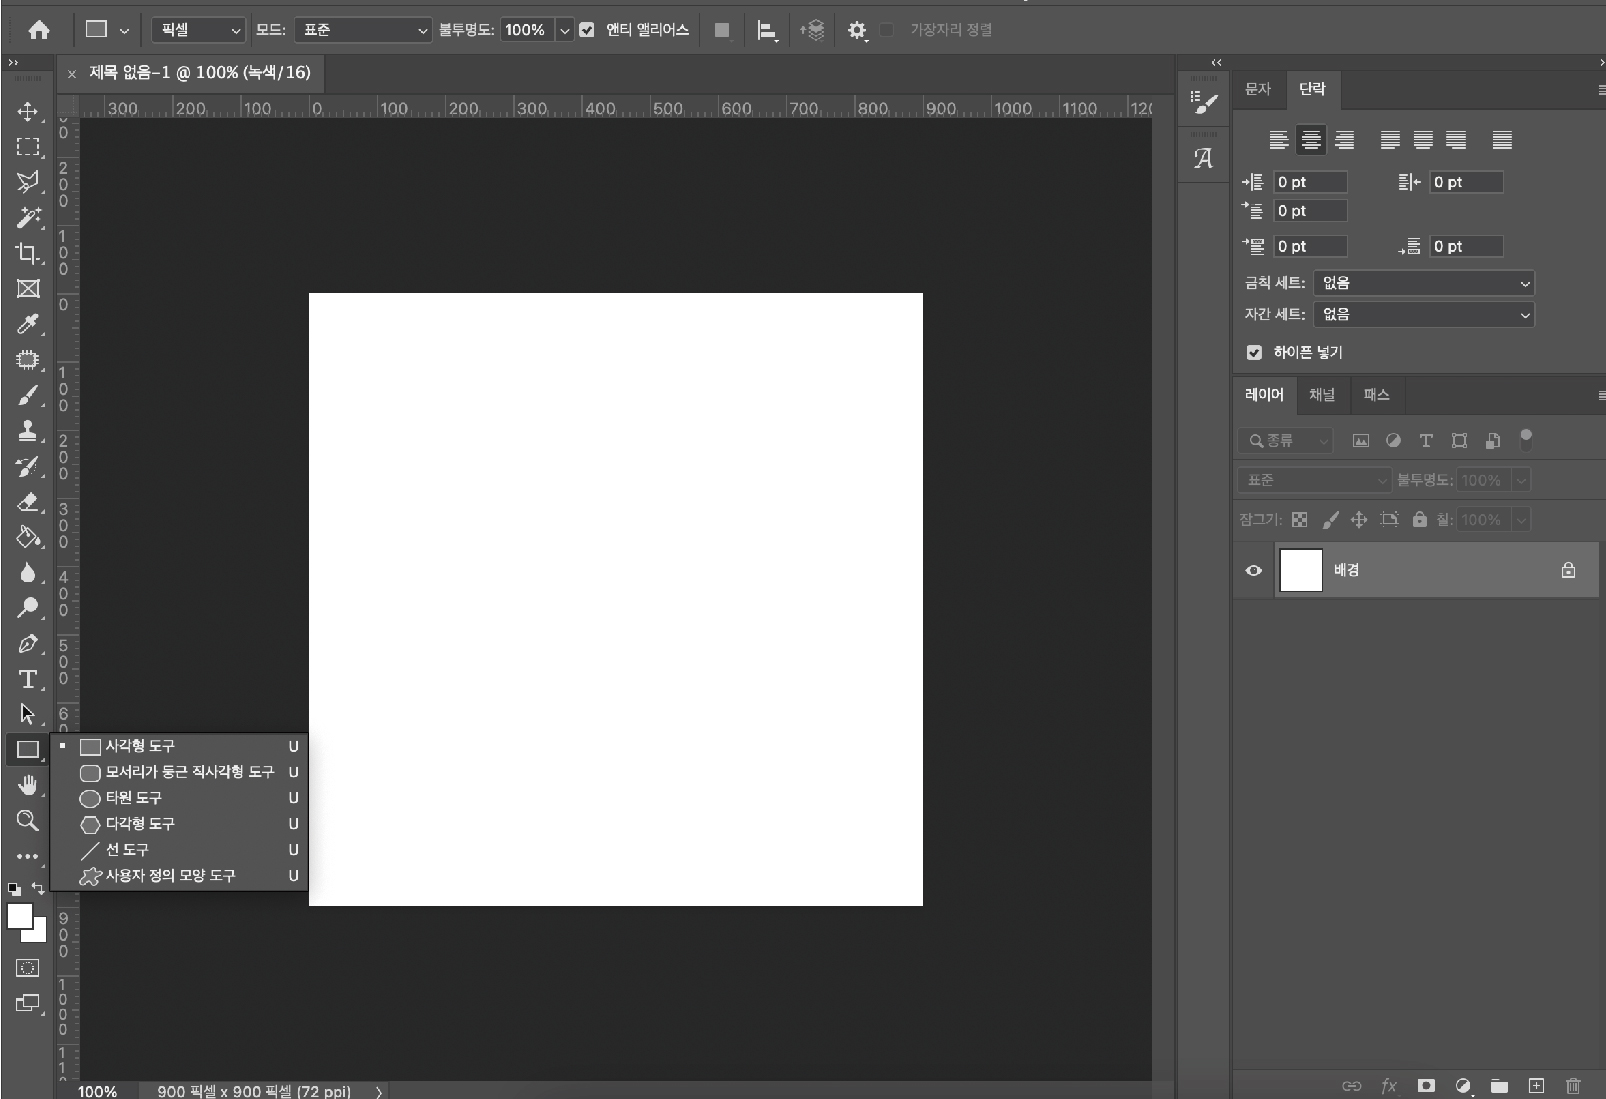The image size is (1606, 1099).
Task: Choose Custom Shape tool from flyout
Action: tap(189, 876)
